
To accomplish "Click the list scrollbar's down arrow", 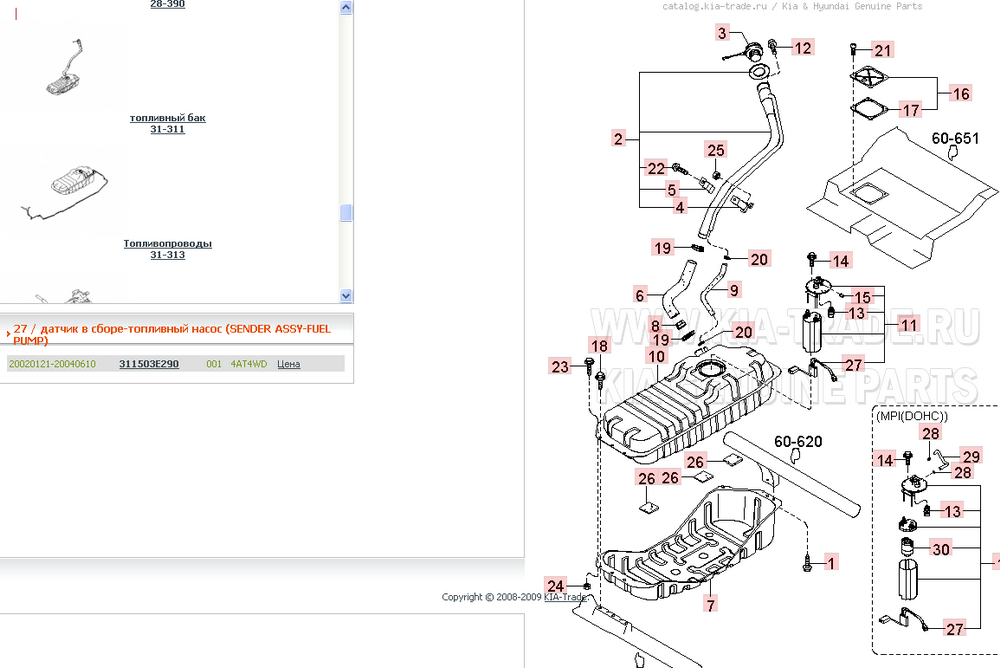I will pos(346,296).
